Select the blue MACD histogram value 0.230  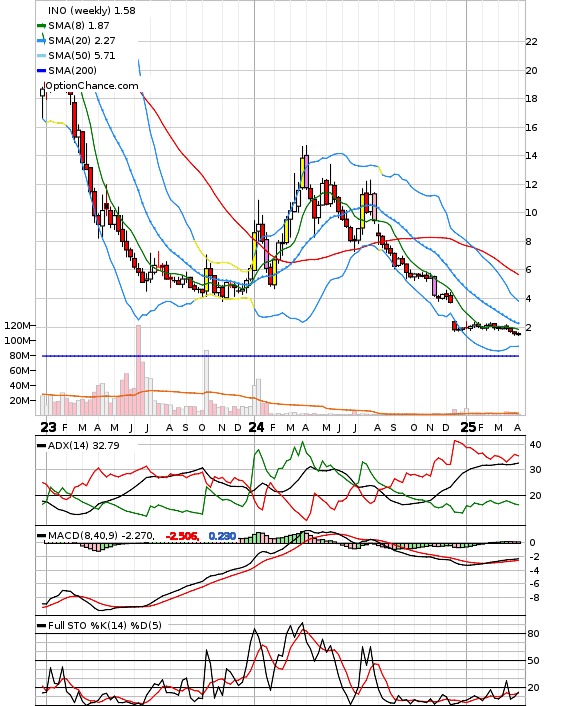222,536
